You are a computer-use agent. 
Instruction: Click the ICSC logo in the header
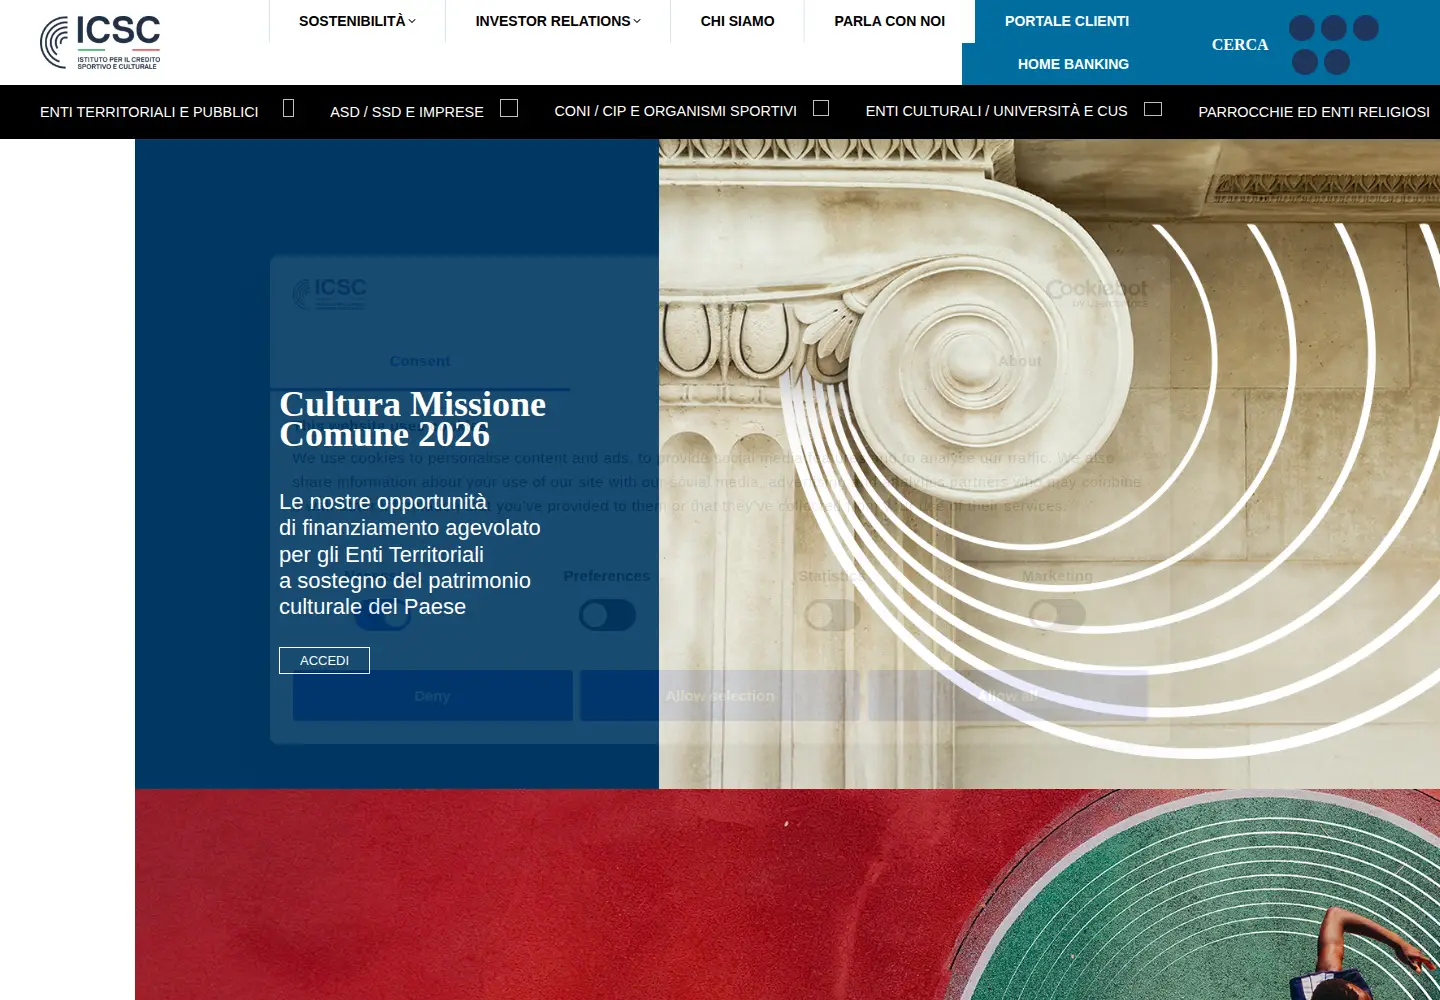(x=100, y=42)
